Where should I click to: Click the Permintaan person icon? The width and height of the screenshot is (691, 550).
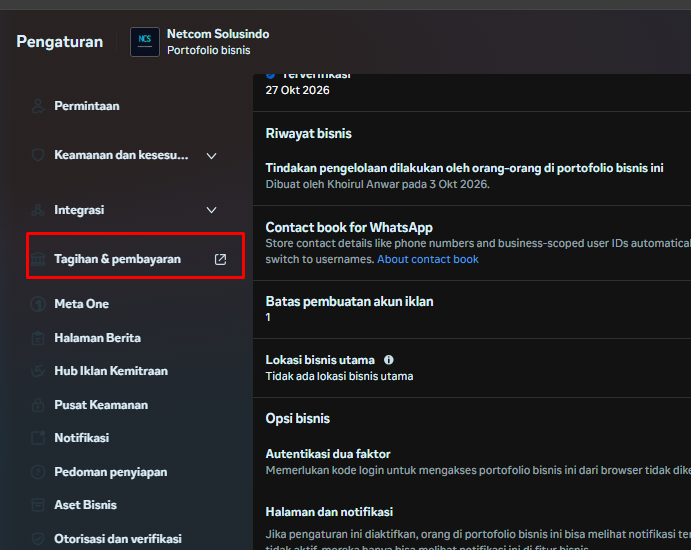tap(38, 106)
